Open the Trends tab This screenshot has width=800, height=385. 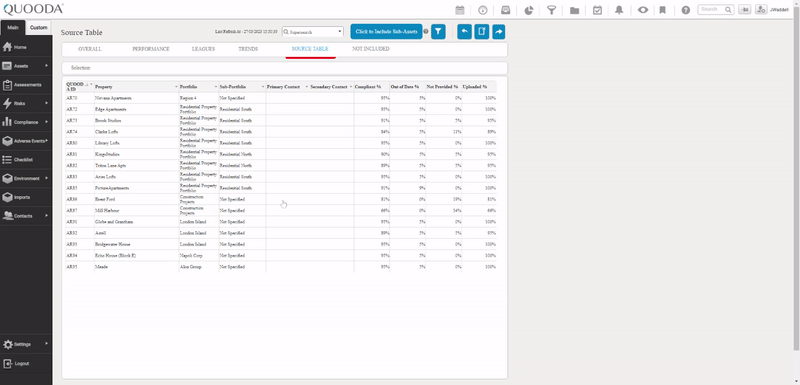[x=248, y=49]
